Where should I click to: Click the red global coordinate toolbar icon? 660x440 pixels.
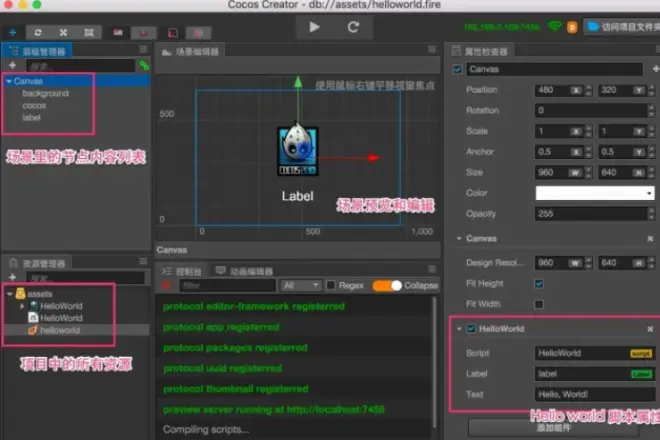[x=198, y=32]
